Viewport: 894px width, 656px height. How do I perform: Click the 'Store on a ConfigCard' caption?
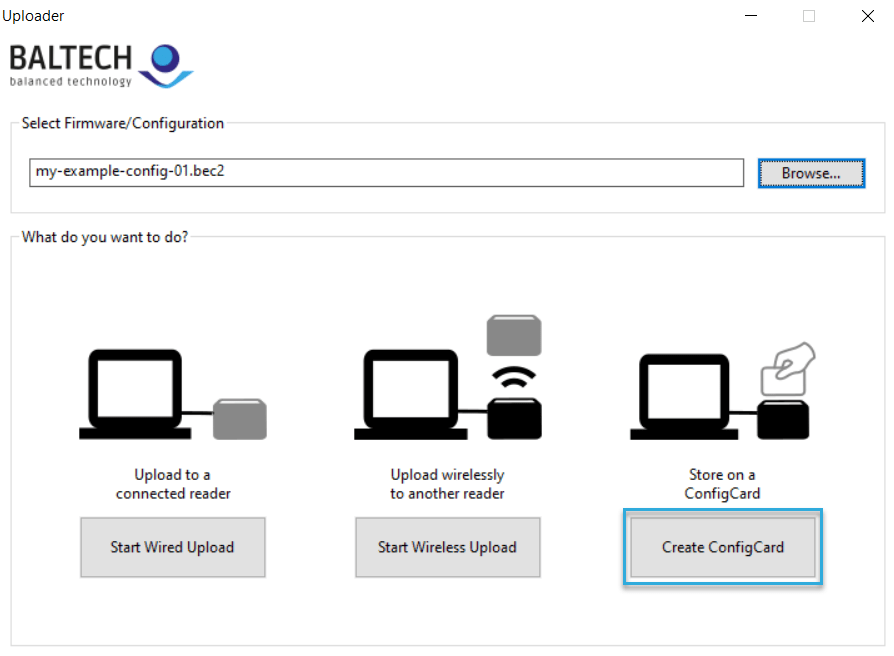pyautogui.click(x=722, y=484)
